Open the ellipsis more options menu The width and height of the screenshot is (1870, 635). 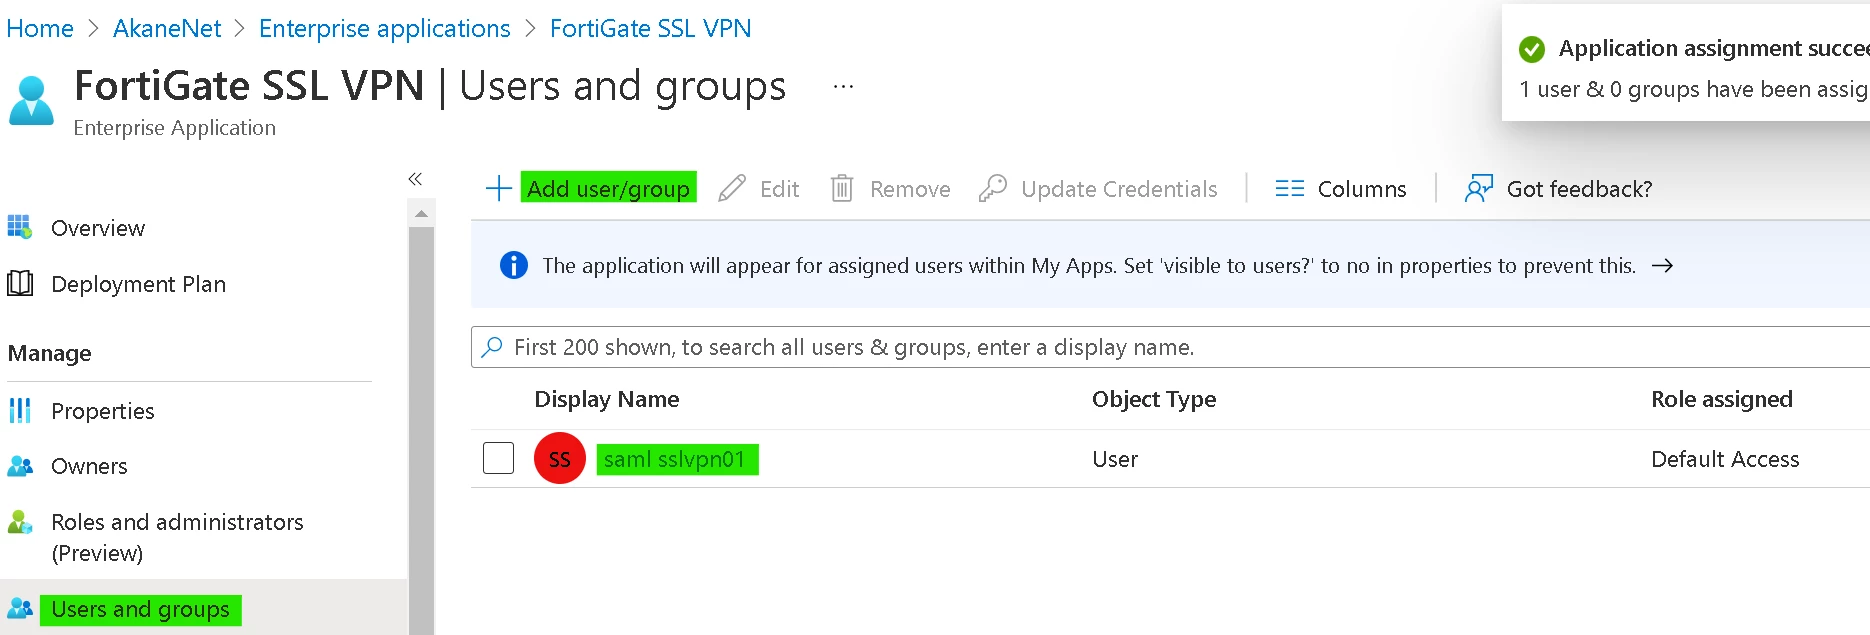coord(843,87)
